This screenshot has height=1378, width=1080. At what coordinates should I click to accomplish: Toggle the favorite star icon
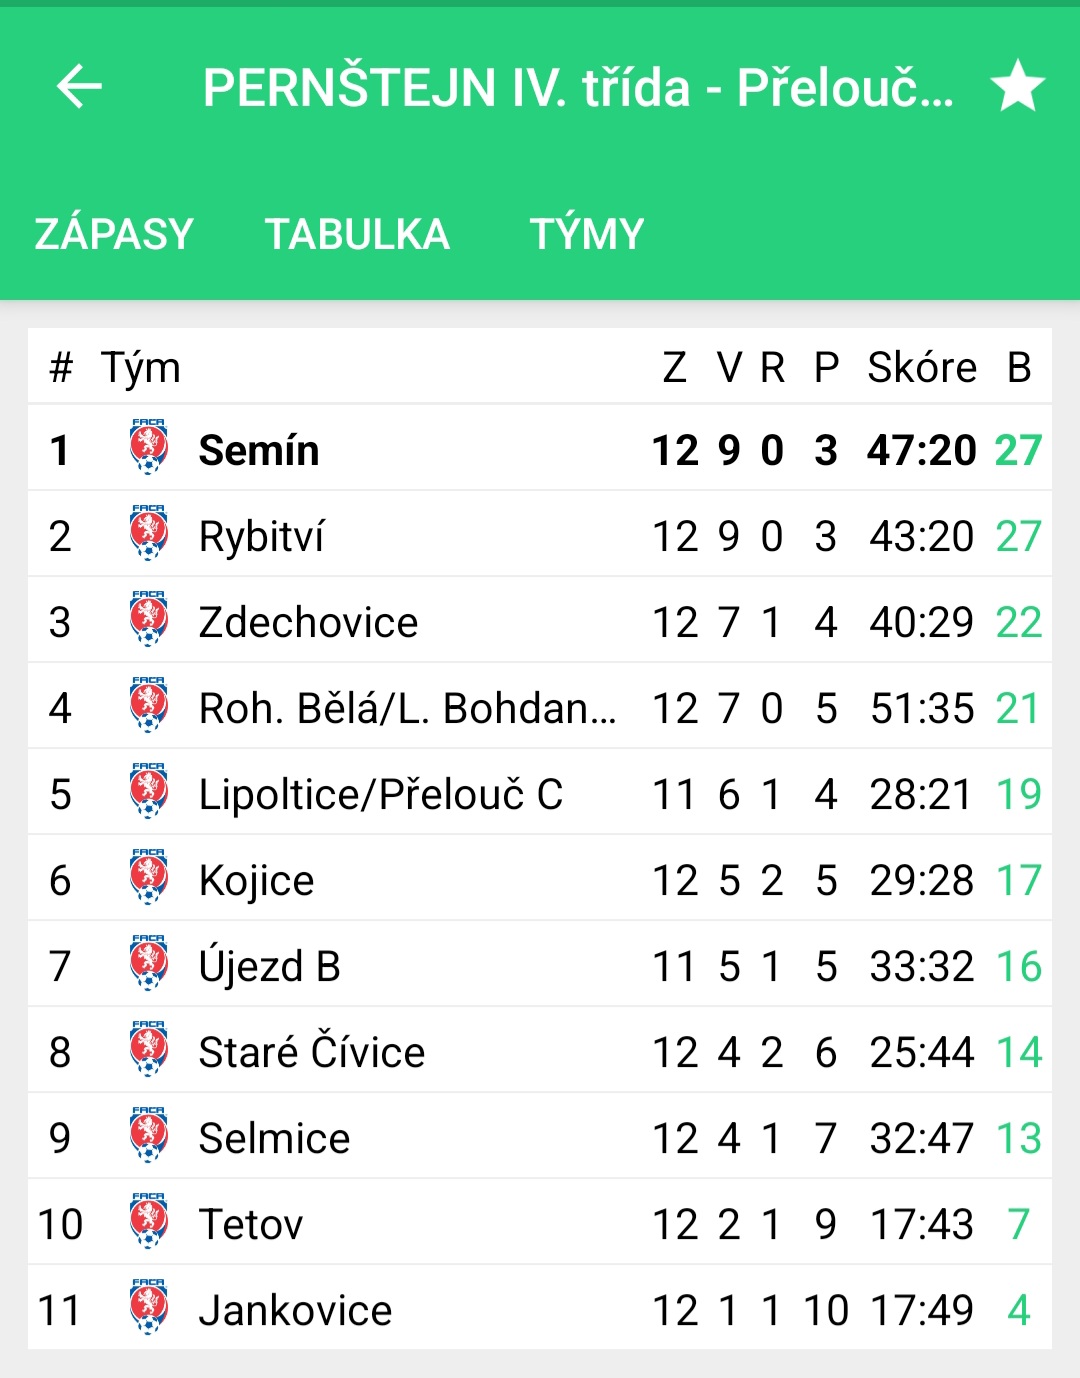pos(1017,86)
